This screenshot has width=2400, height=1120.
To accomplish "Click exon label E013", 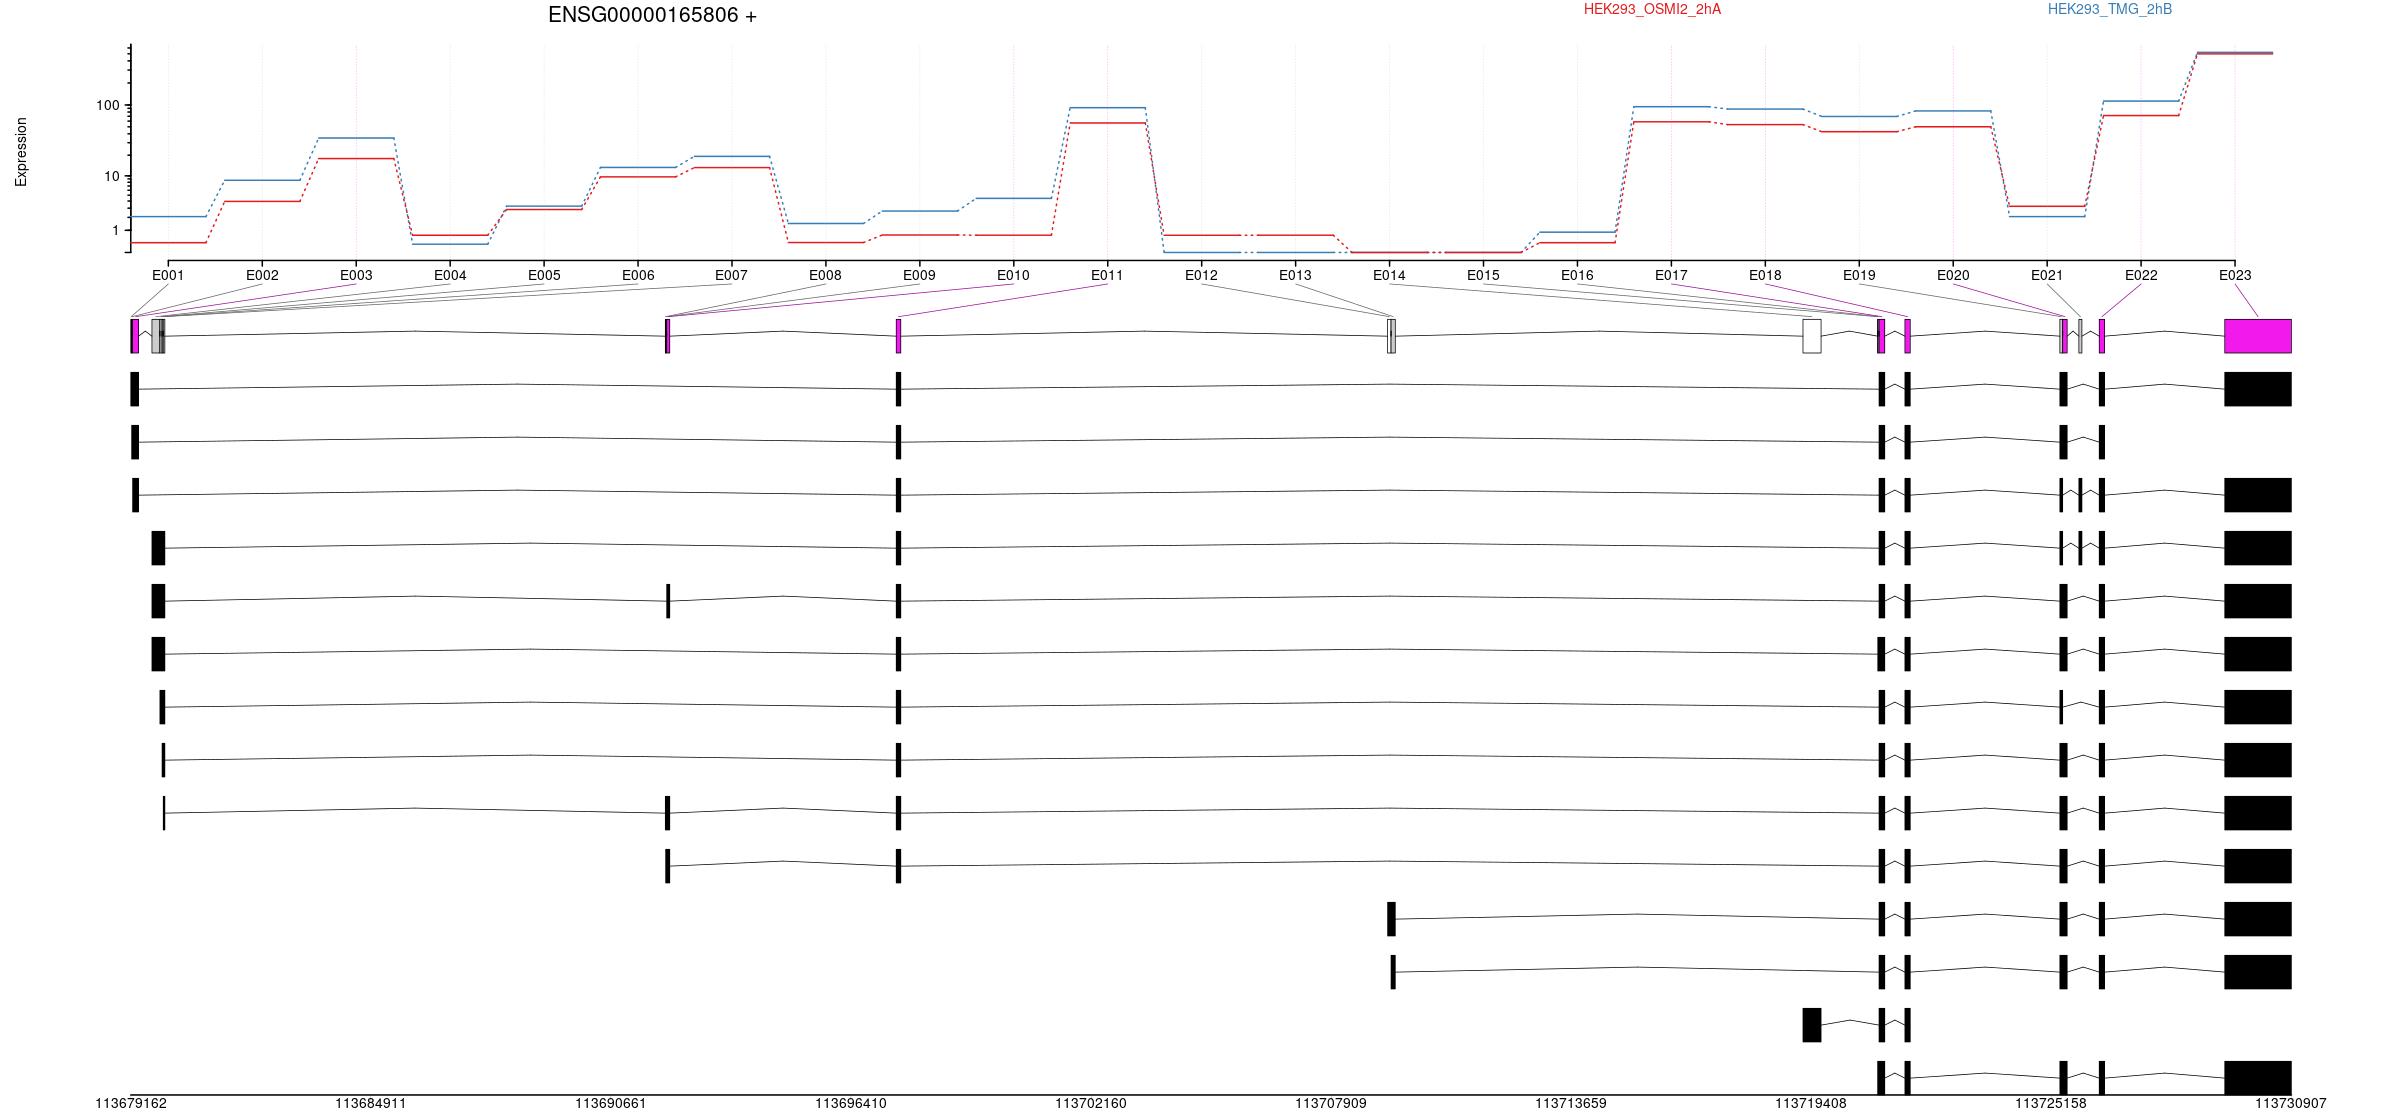I will 1295,275.
